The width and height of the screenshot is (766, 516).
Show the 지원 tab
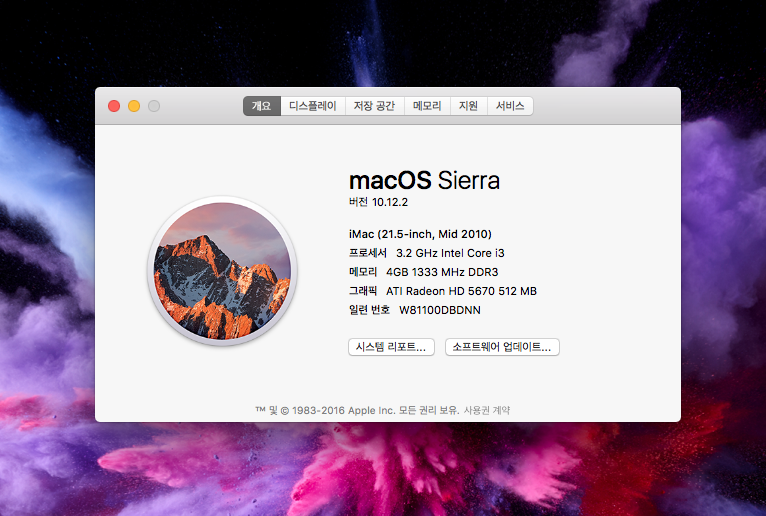[x=469, y=106]
